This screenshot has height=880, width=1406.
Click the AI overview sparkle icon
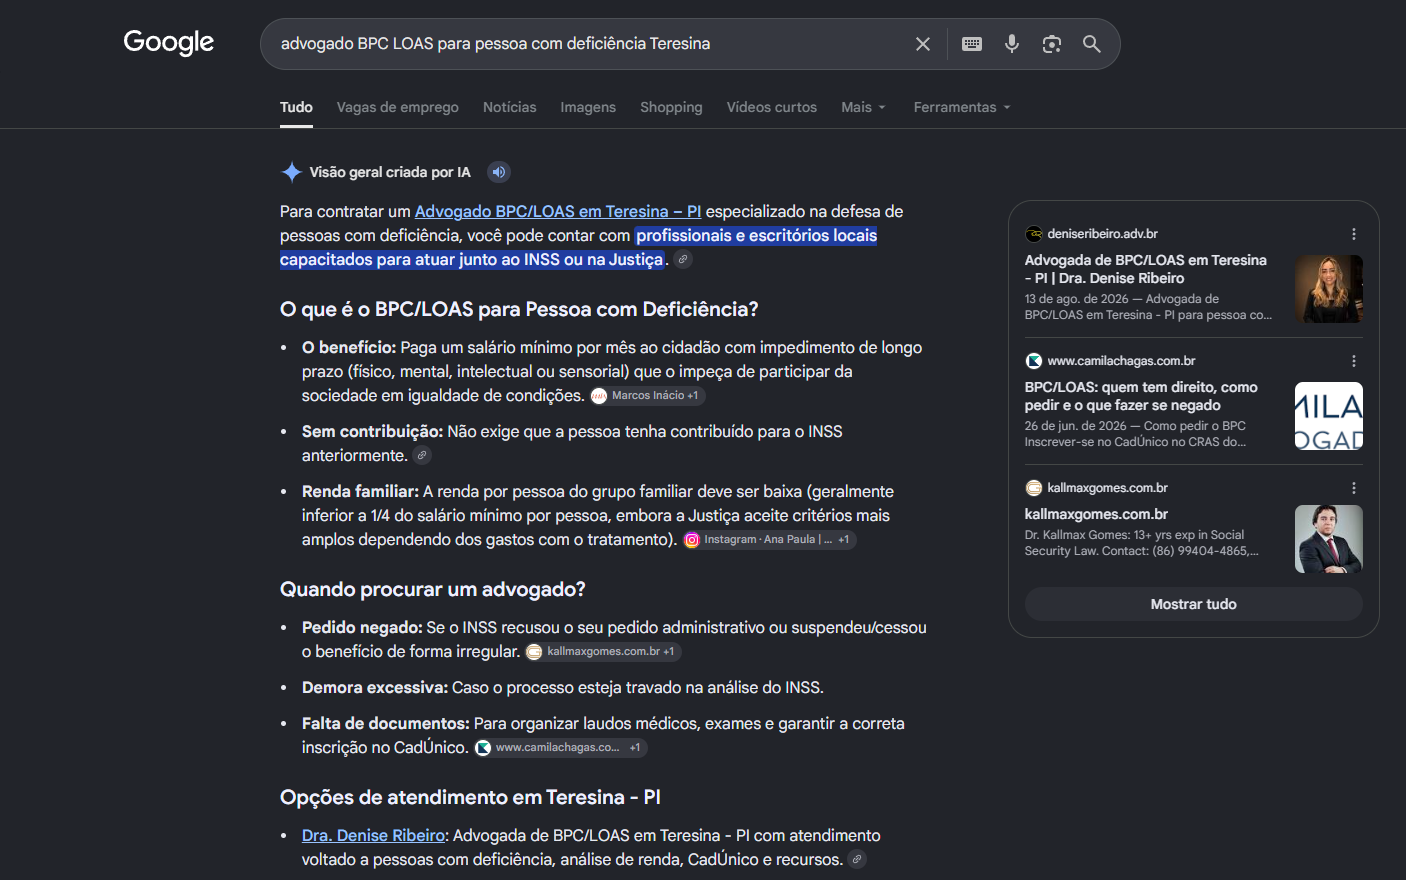pos(291,172)
